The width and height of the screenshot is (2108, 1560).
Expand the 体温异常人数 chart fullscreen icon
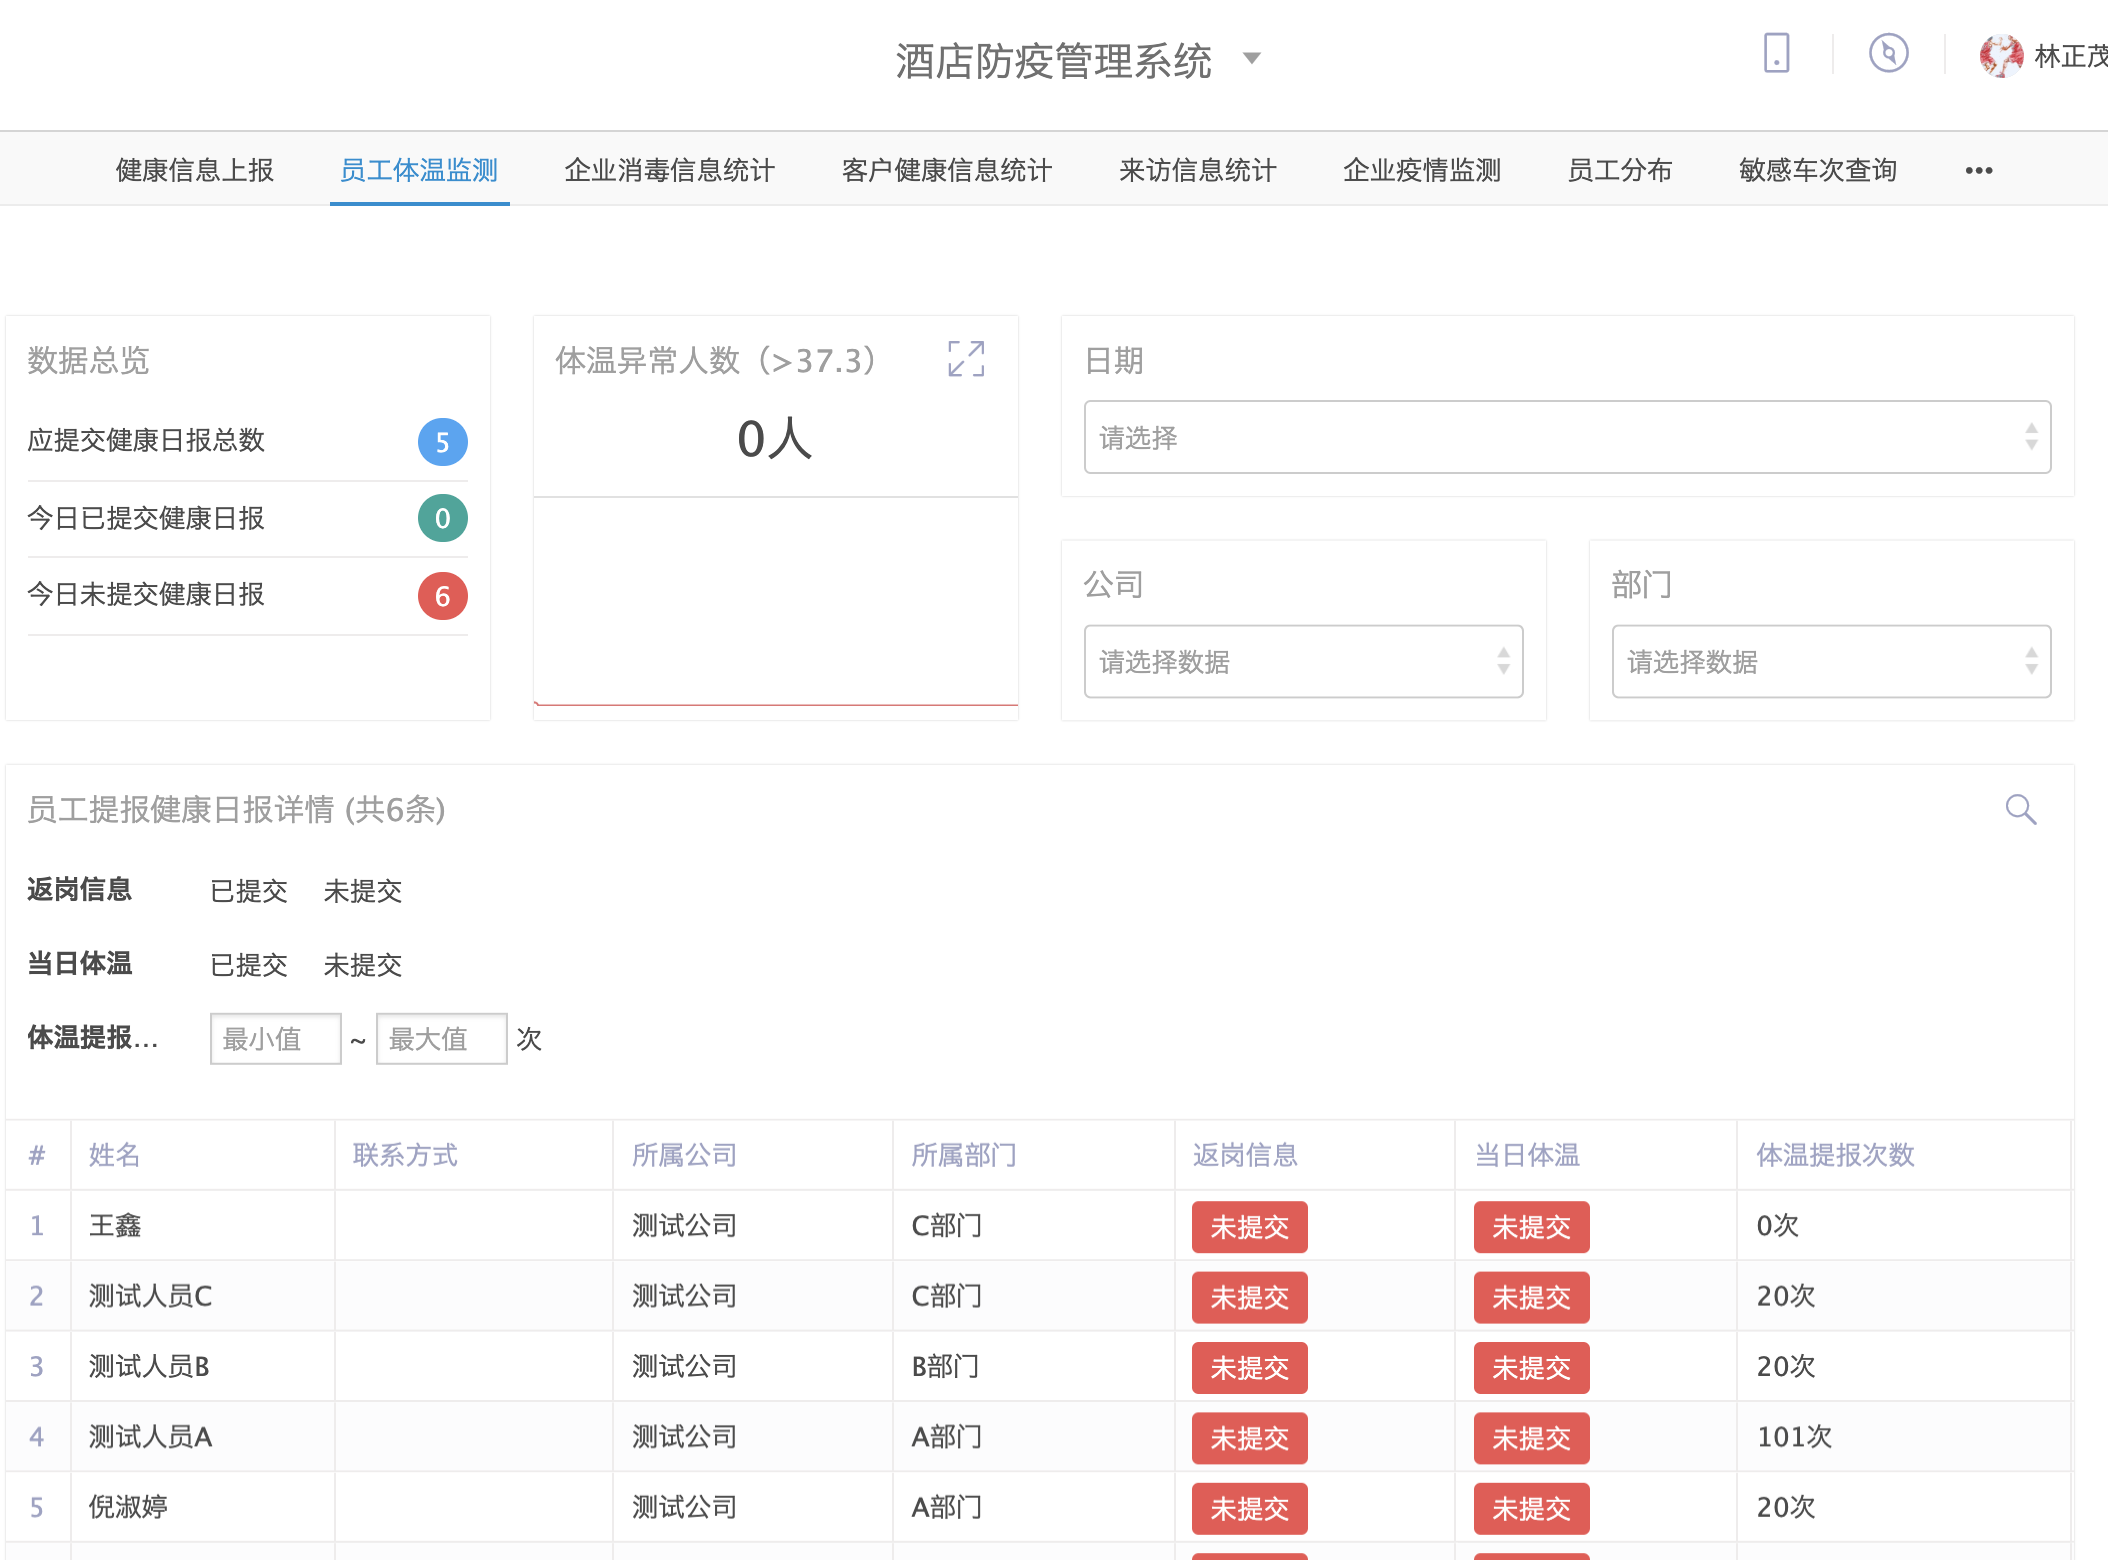[x=966, y=358]
